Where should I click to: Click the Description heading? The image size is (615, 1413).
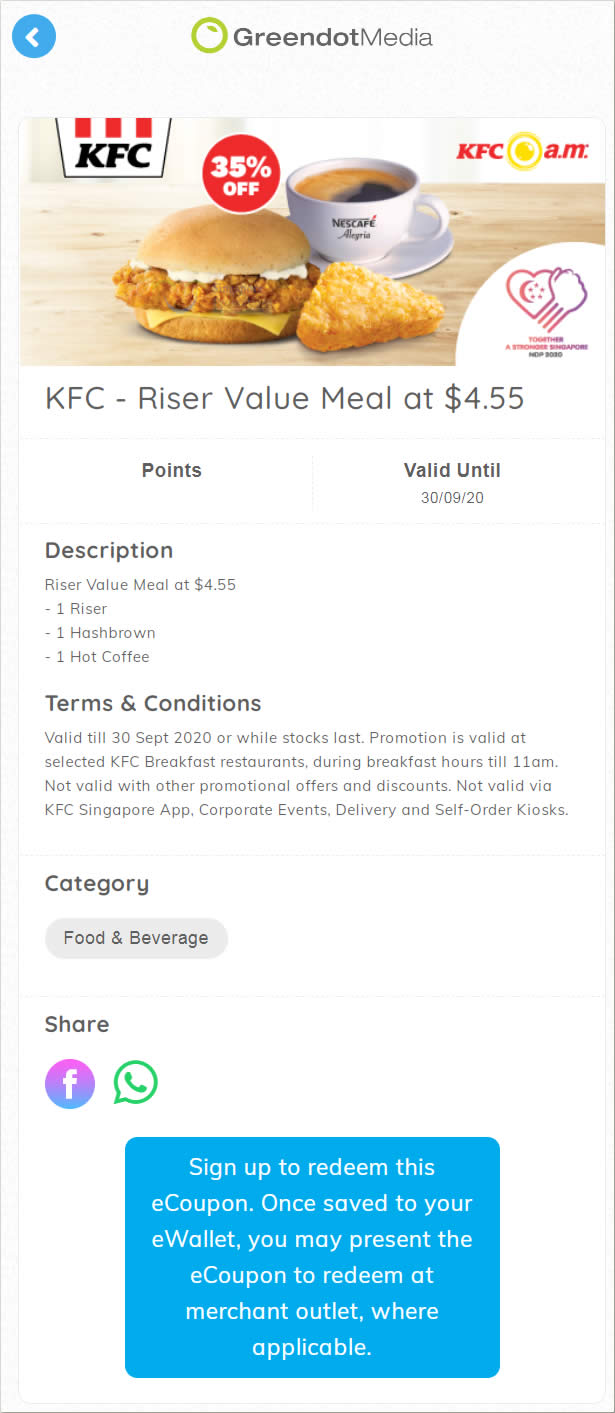(109, 551)
